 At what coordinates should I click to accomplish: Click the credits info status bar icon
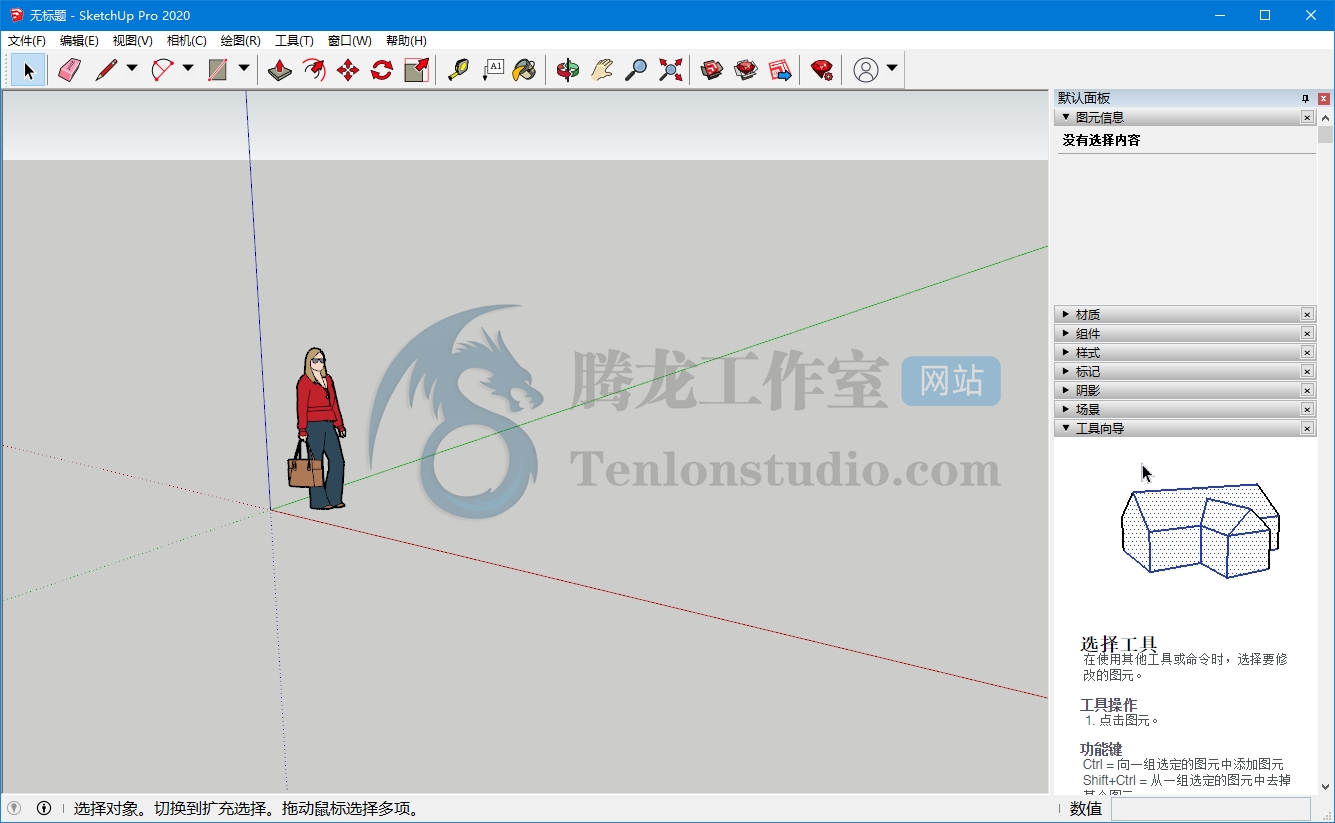44,808
